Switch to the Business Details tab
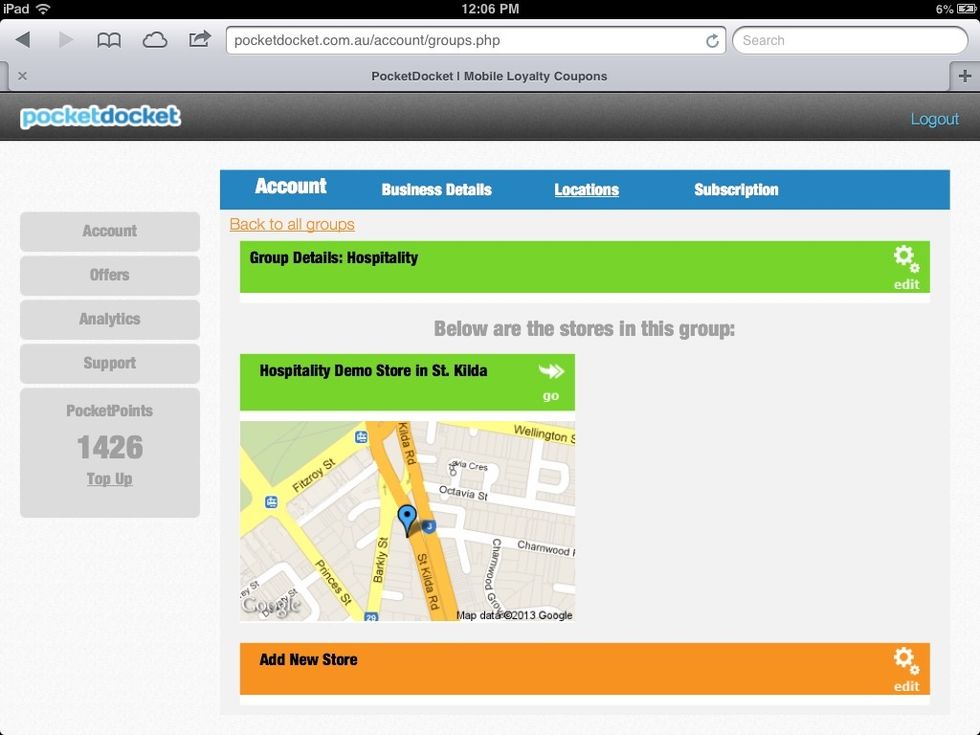This screenshot has width=980, height=735. pos(436,190)
